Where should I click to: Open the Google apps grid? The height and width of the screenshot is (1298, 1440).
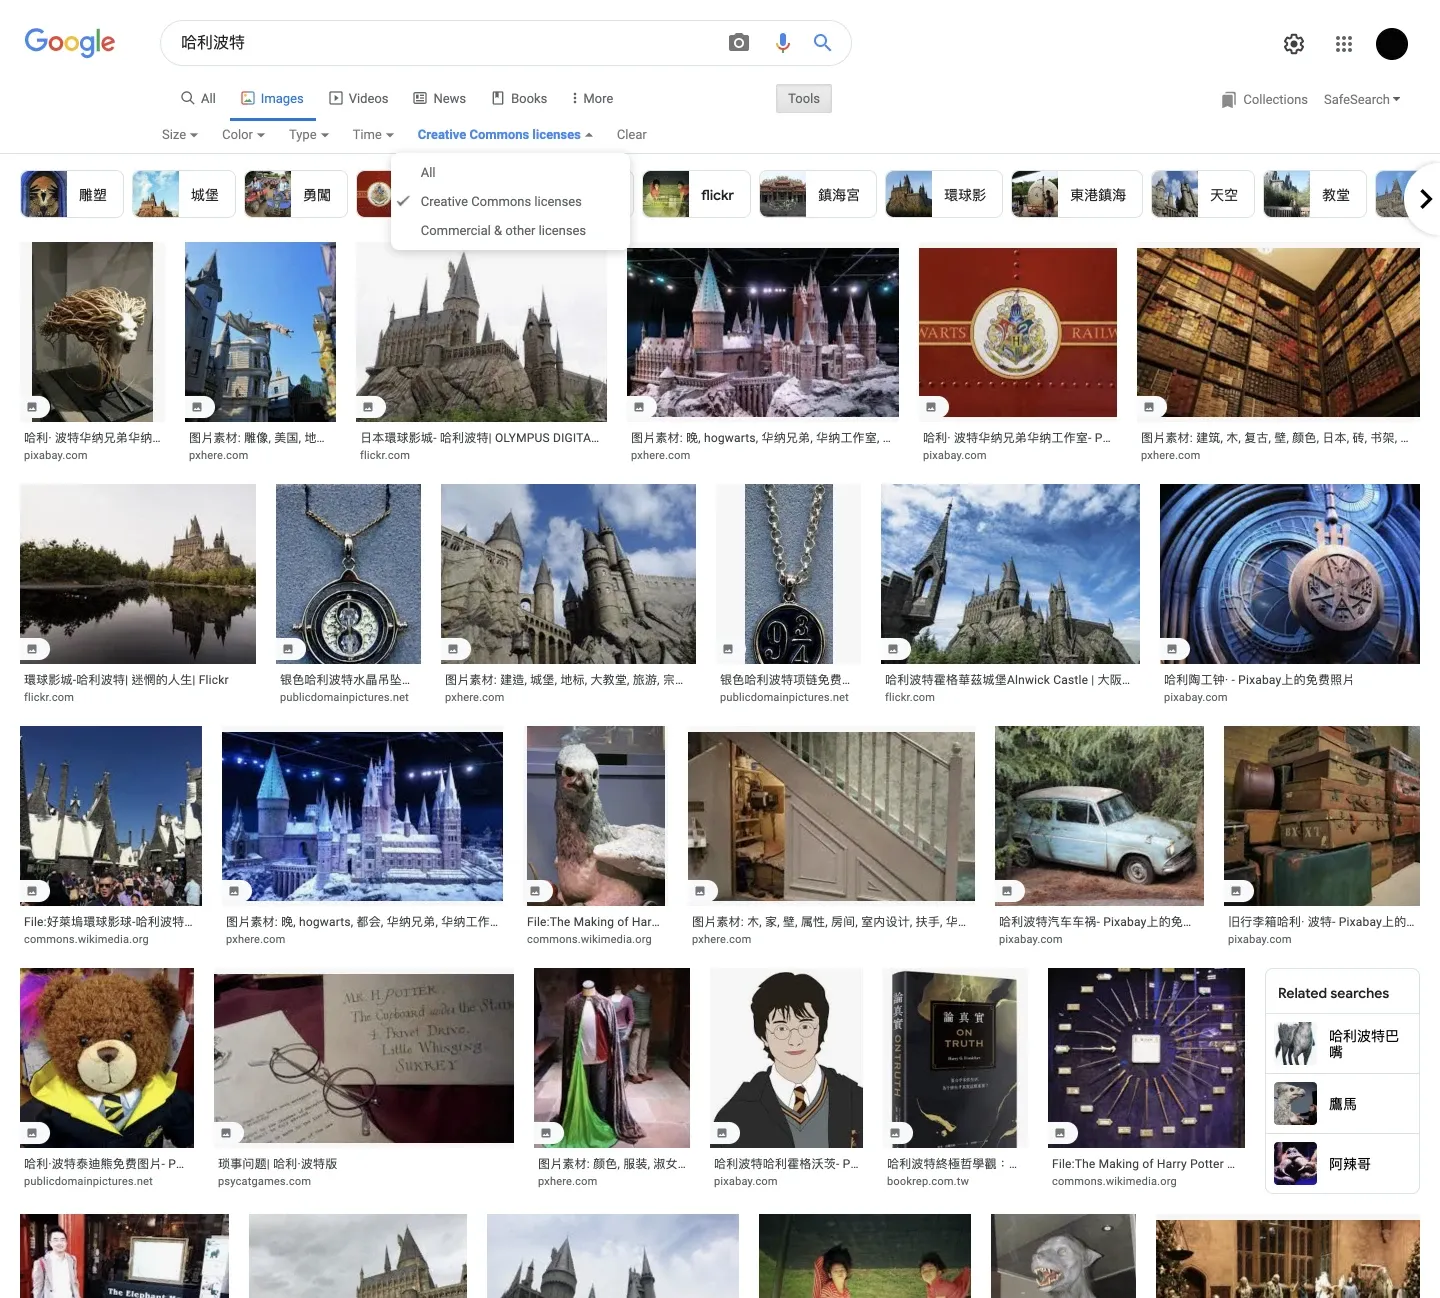coord(1344,44)
